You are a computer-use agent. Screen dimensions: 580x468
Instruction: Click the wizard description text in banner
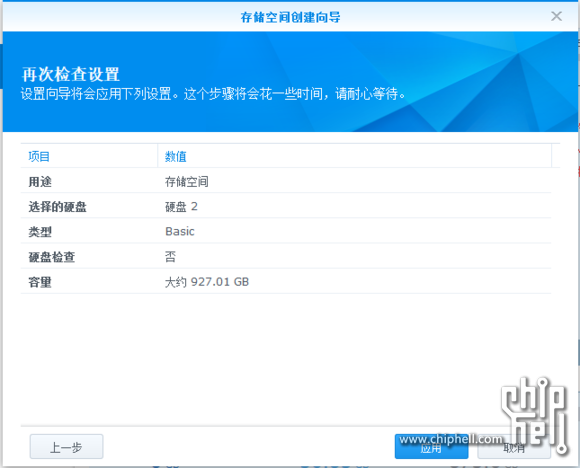[213, 94]
